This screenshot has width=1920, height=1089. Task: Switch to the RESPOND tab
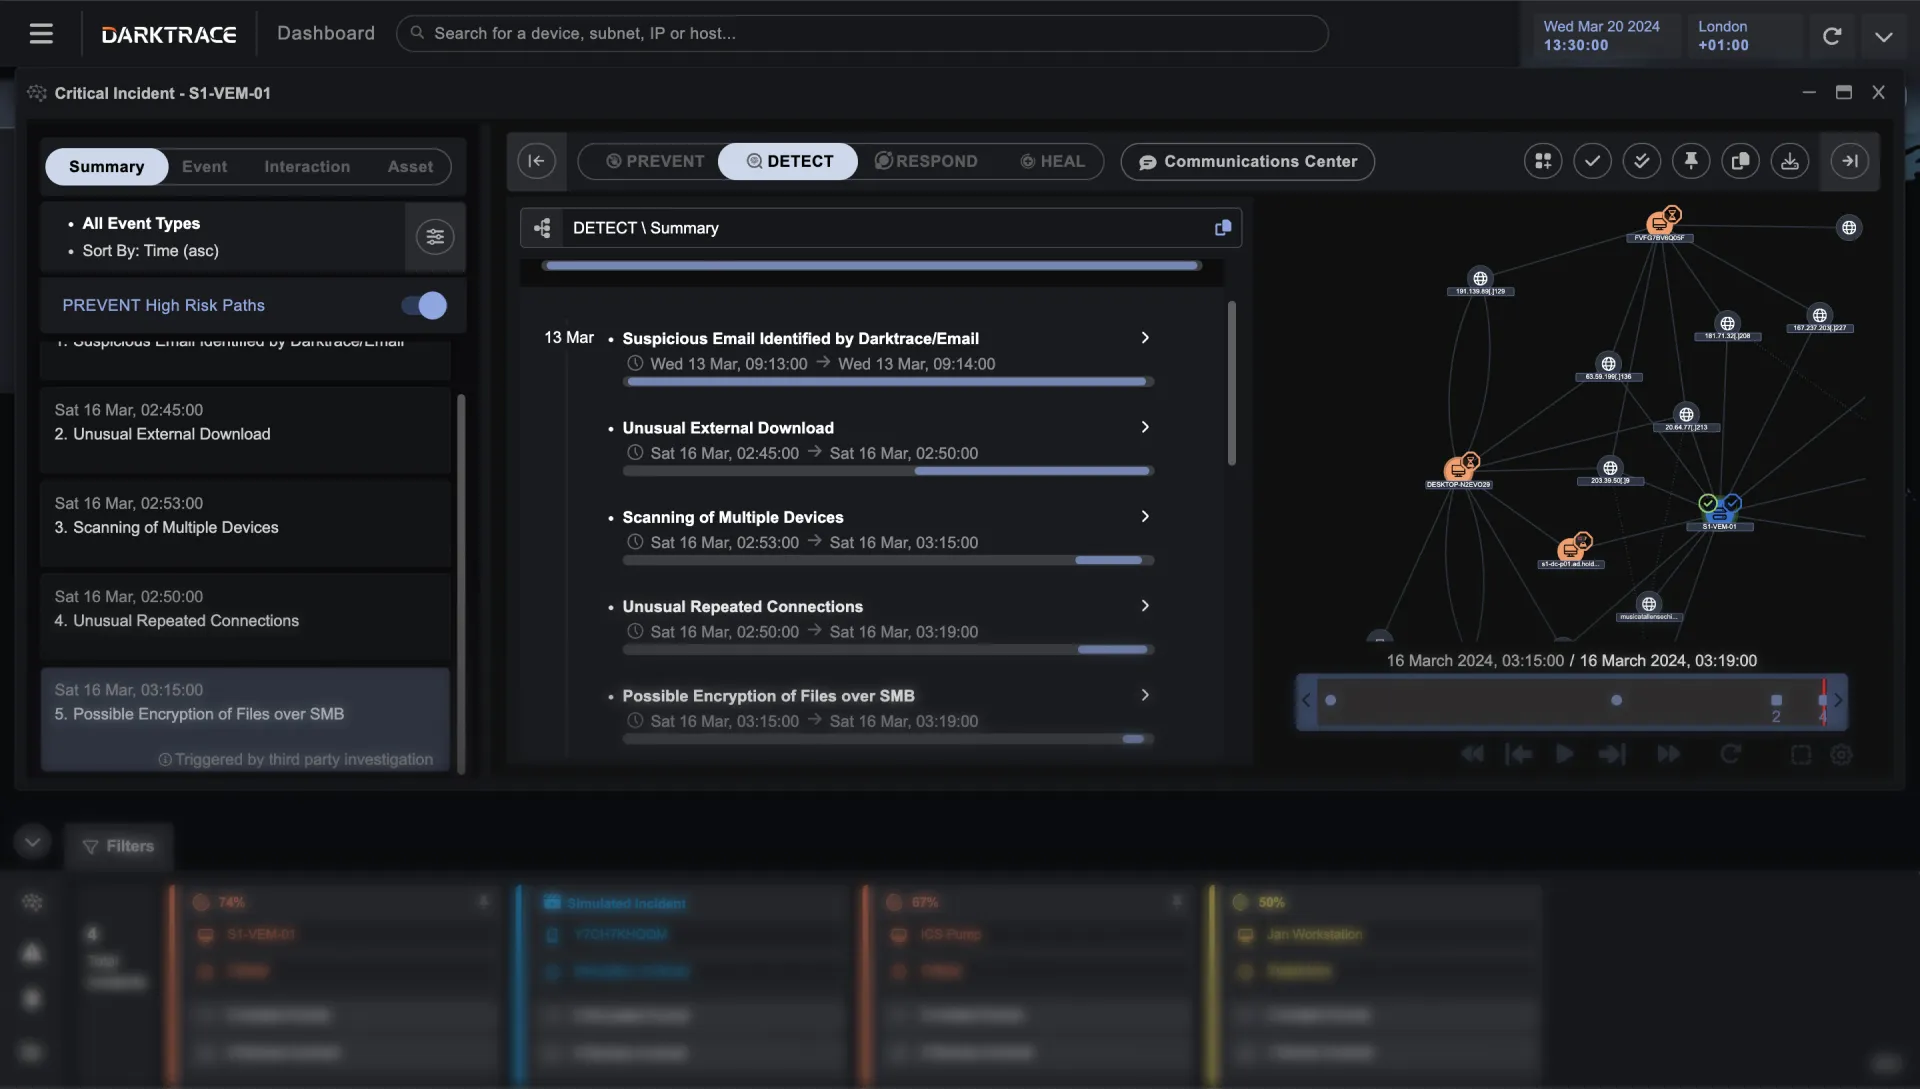pyautogui.click(x=926, y=162)
